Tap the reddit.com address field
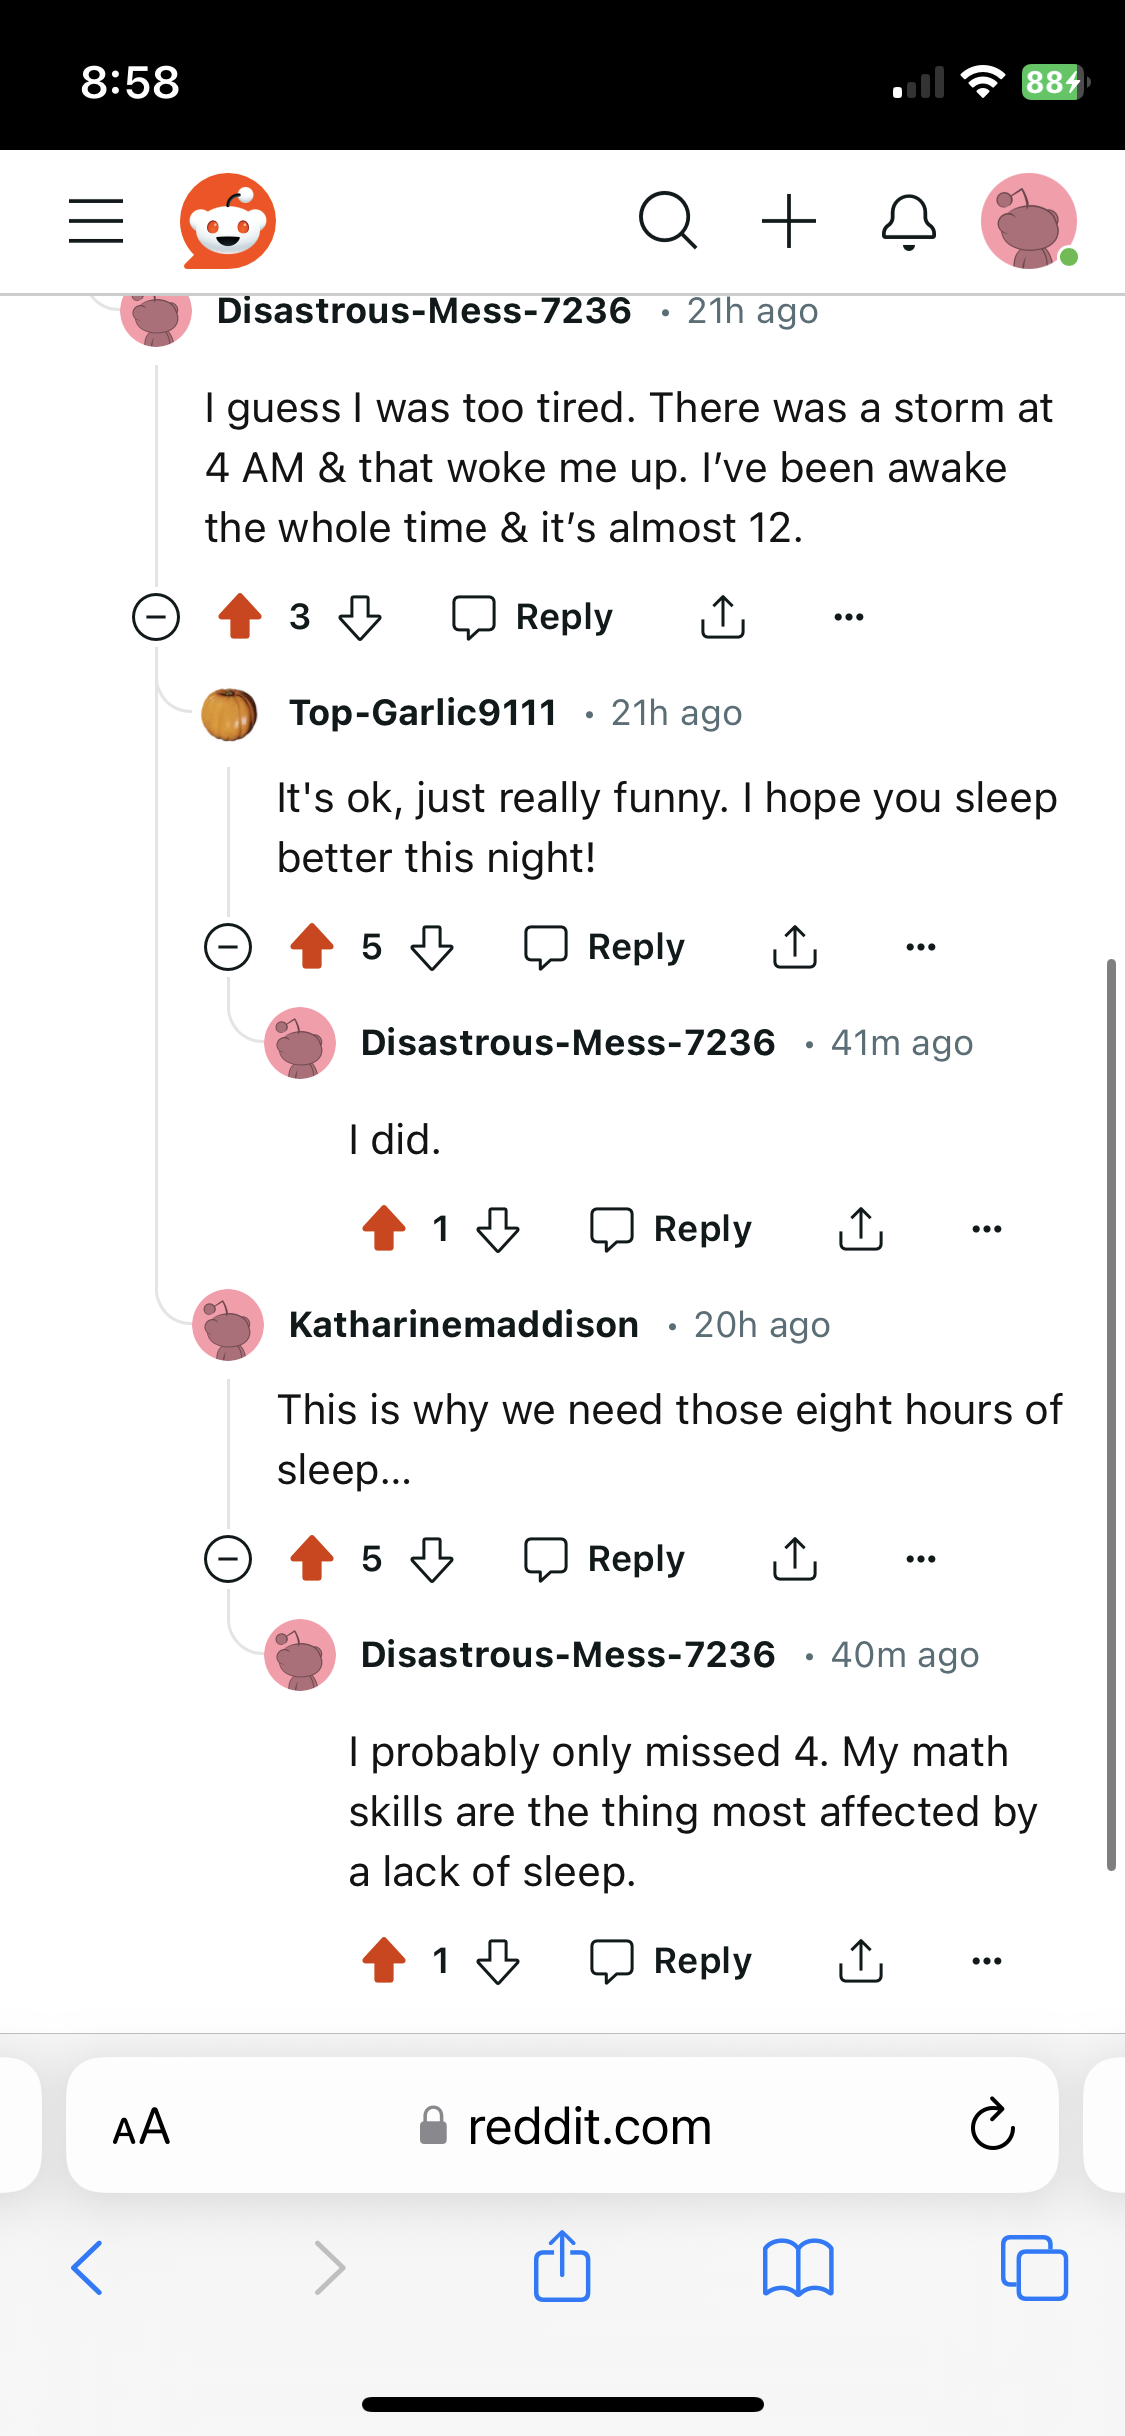The width and height of the screenshot is (1125, 2436). pyautogui.click(x=588, y=2126)
